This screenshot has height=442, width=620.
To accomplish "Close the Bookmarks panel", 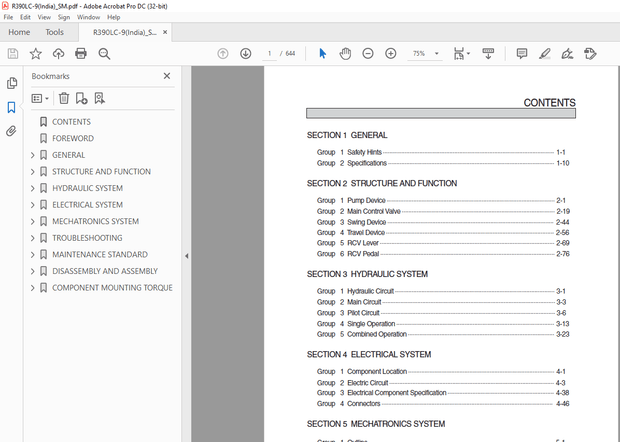I will (167, 76).
